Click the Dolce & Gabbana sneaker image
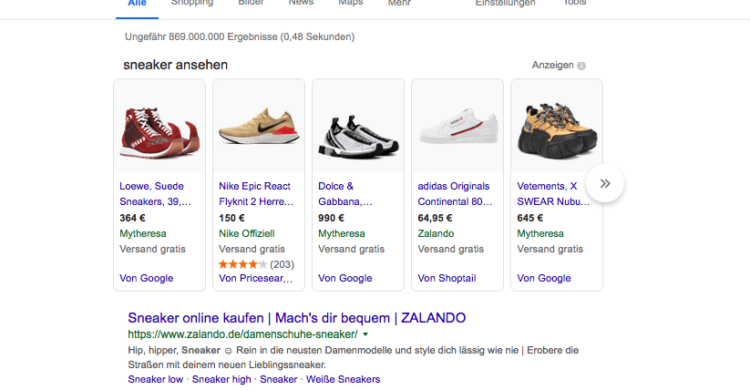This screenshot has height=390, width=750. (358, 136)
